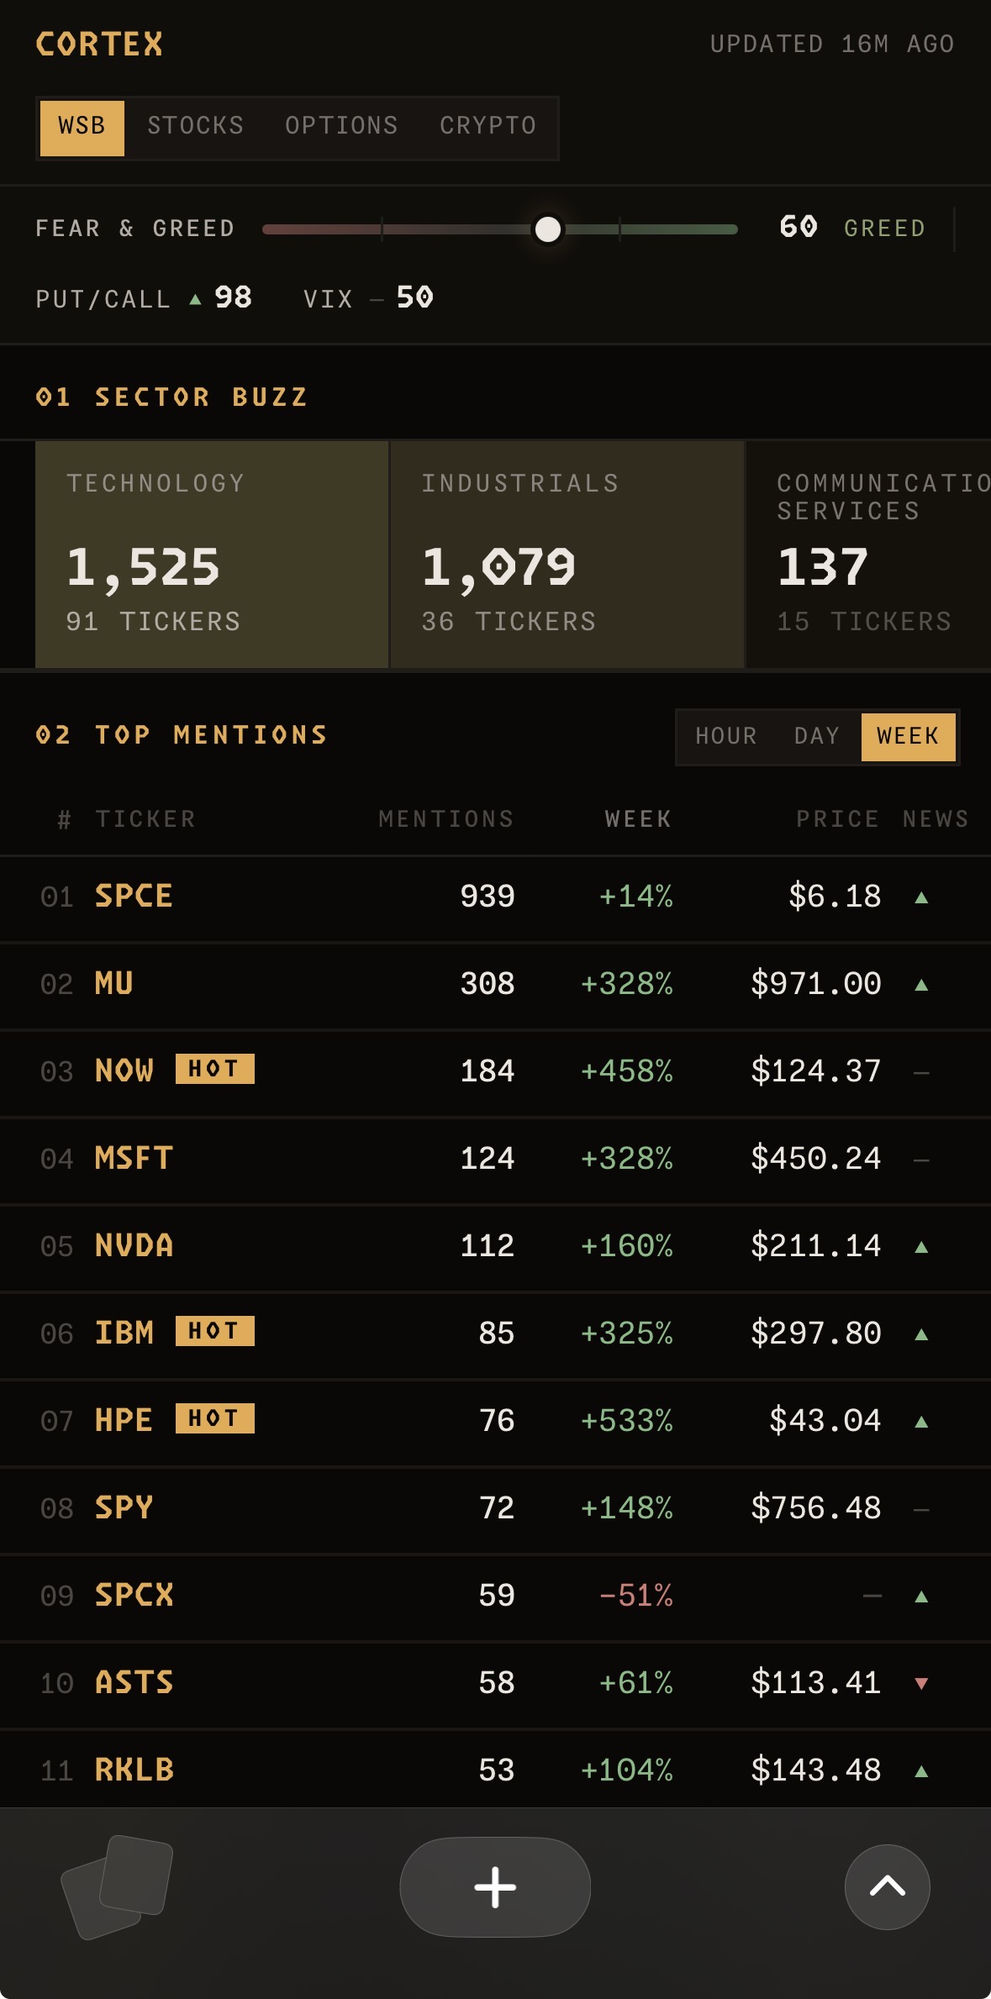Click SPCE mentions count 939

coord(487,896)
